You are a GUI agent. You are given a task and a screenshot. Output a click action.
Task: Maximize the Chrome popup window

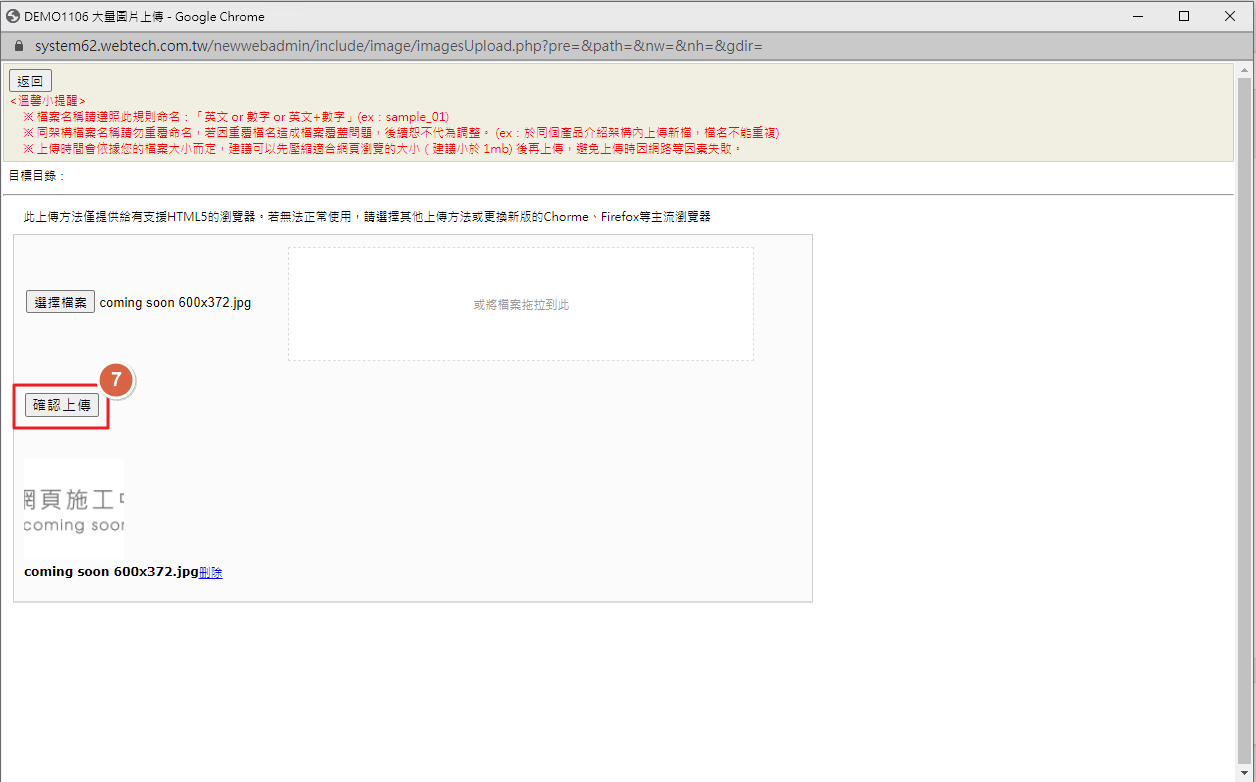click(1184, 16)
